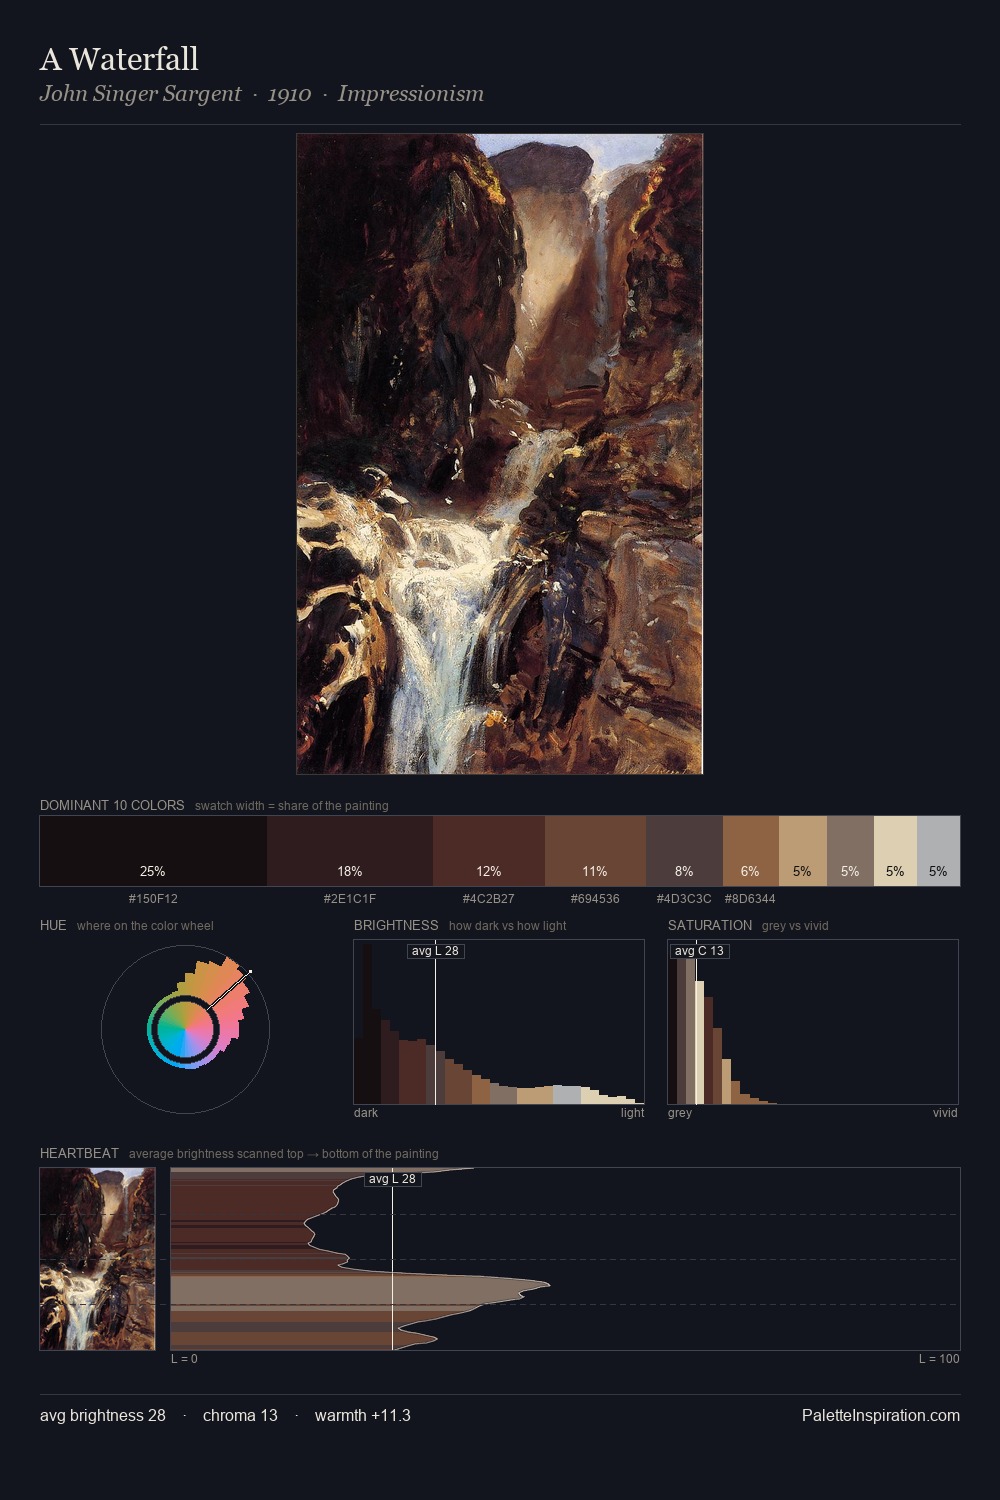
Task: Click the 'grey' axis label
Action: tap(680, 1113)
